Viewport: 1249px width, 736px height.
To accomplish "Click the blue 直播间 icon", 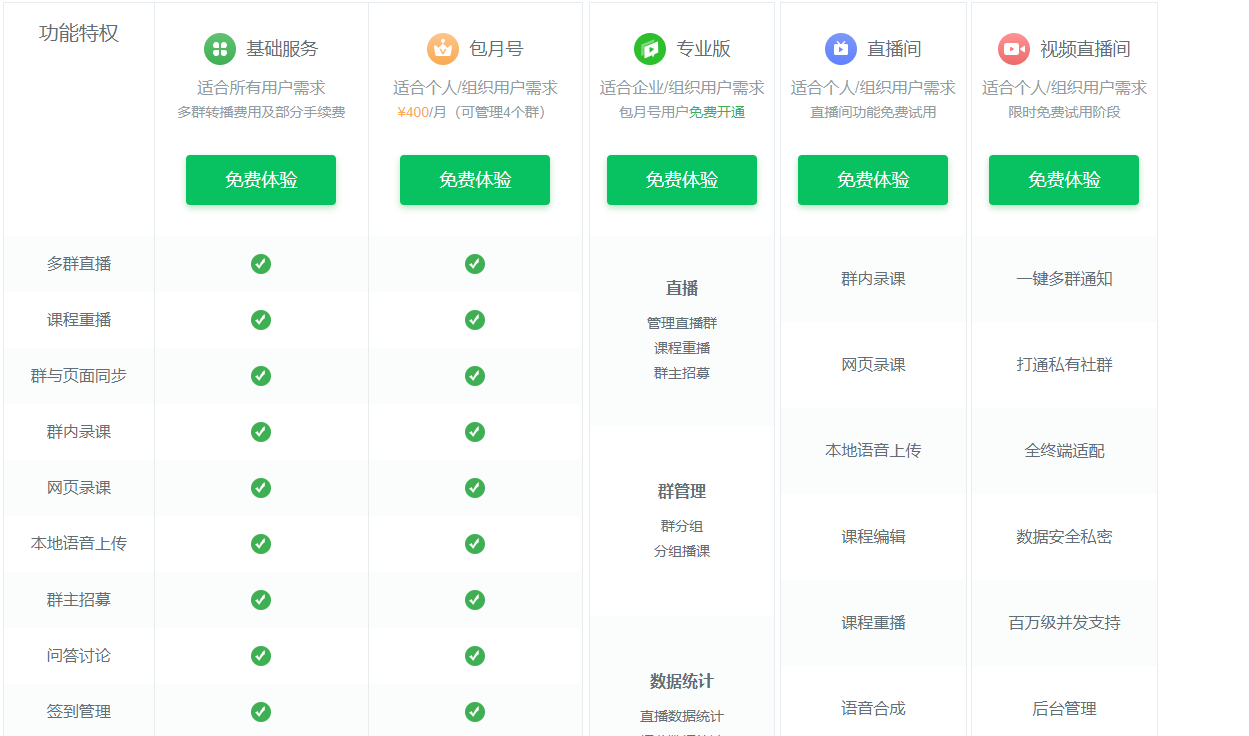I will [x=841, y=49].
